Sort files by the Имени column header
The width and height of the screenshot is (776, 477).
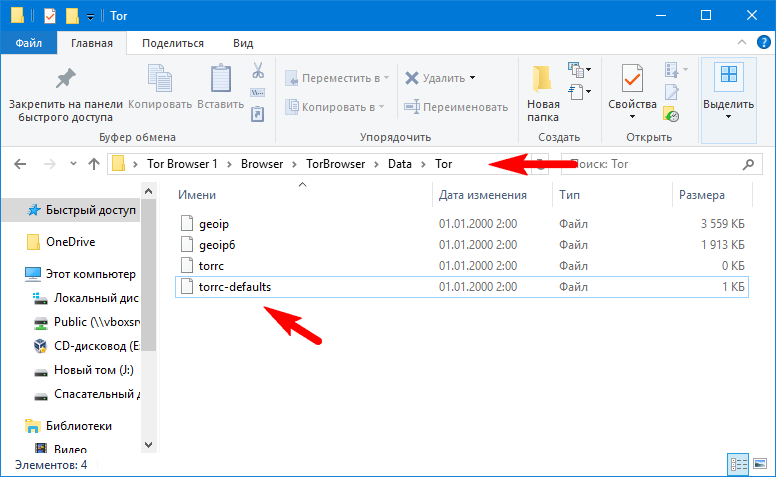[197, 195]
